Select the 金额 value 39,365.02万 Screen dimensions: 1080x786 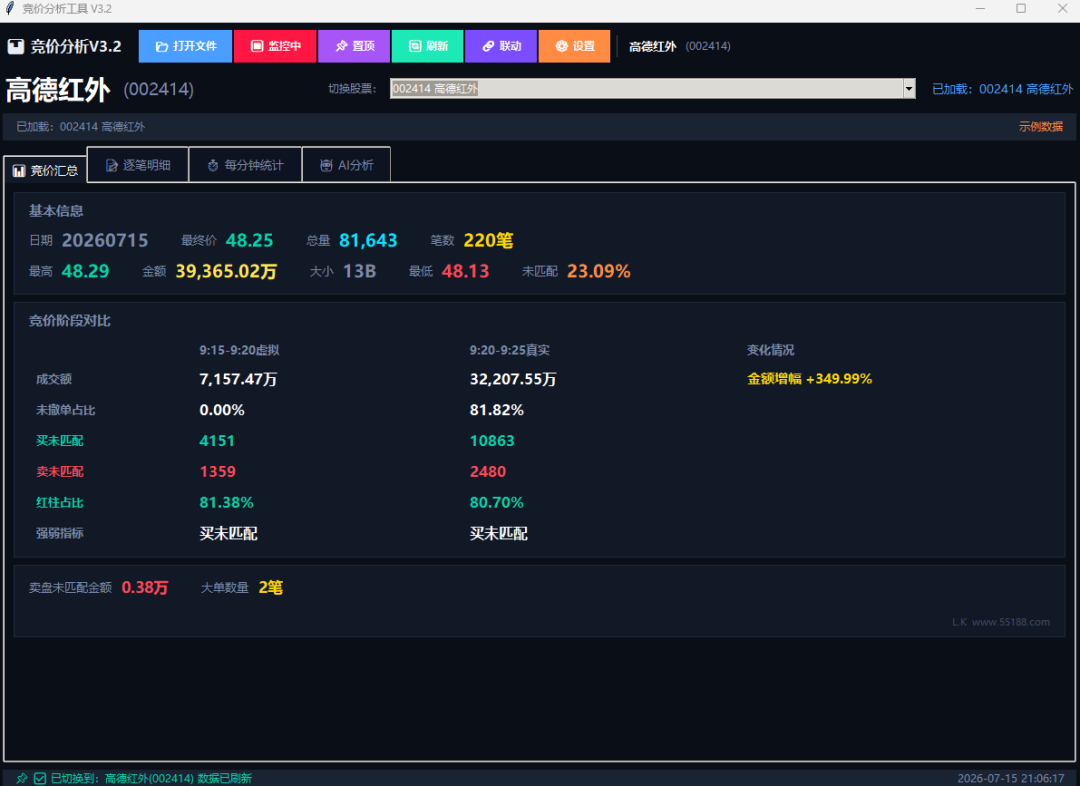pos(226,271)
